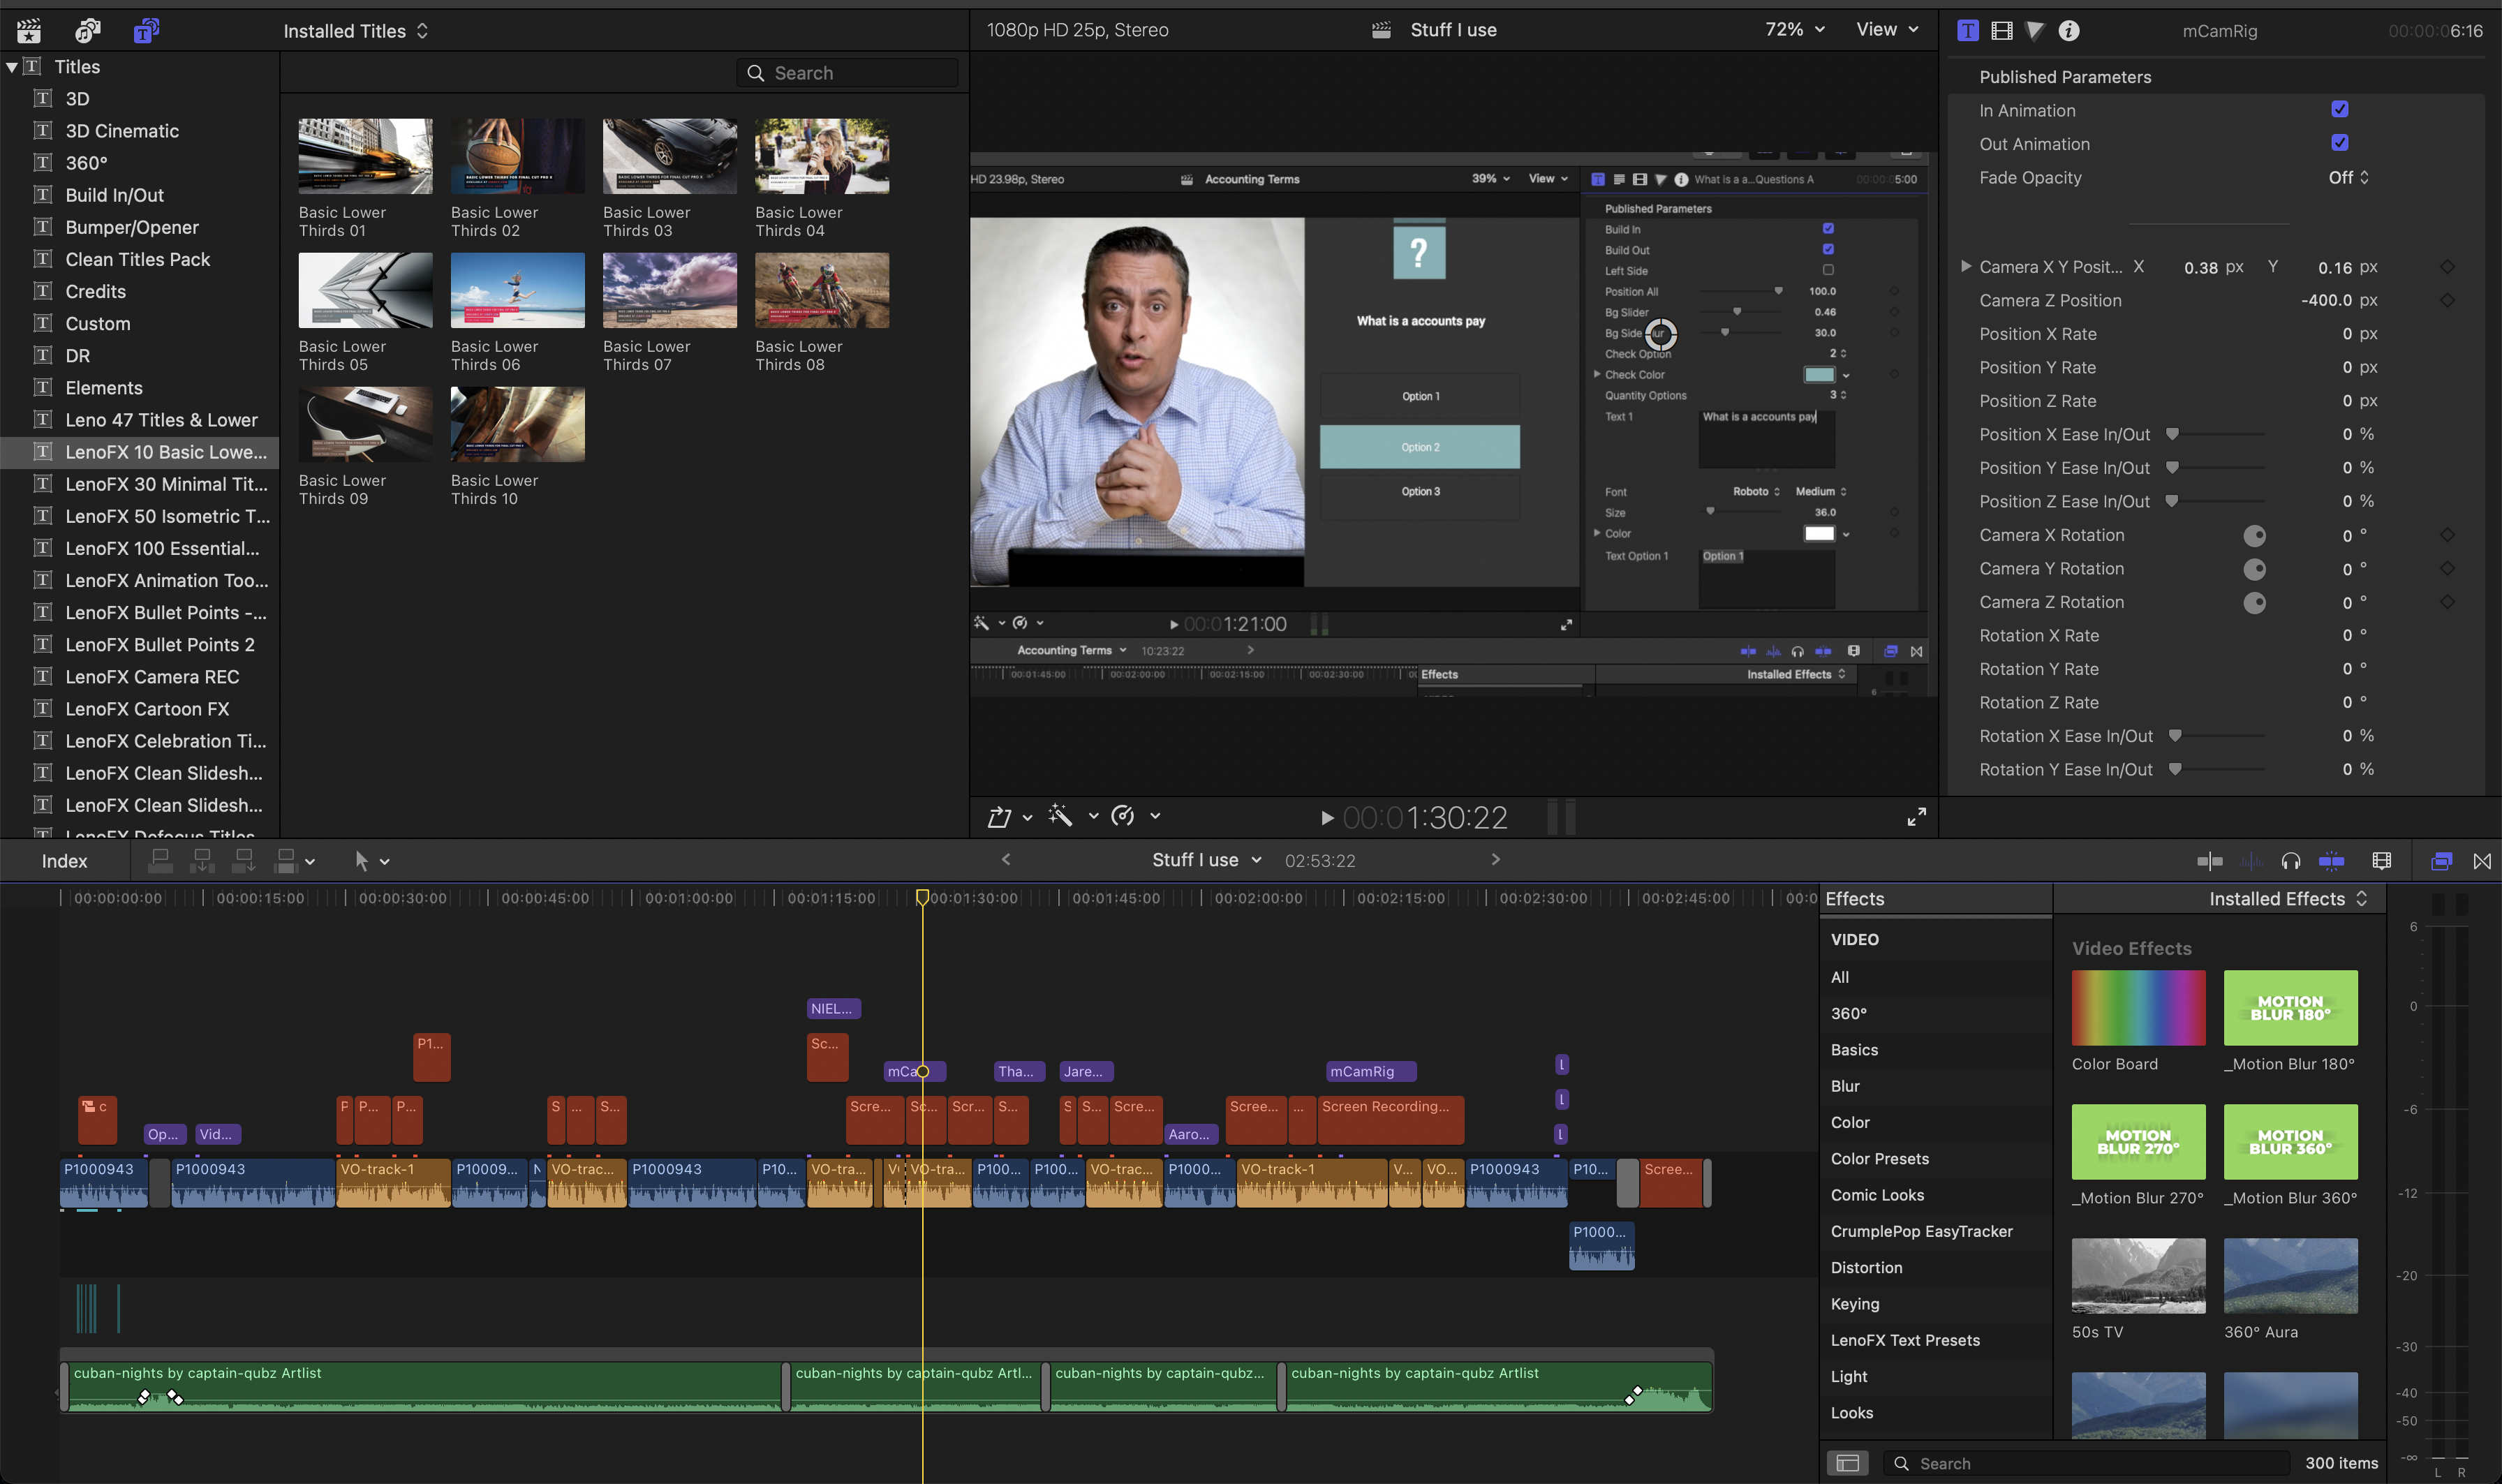Screen dimensions: 2502x1484
Task: Show the Video inspector tab
Action: click(x=2002, y=30)
